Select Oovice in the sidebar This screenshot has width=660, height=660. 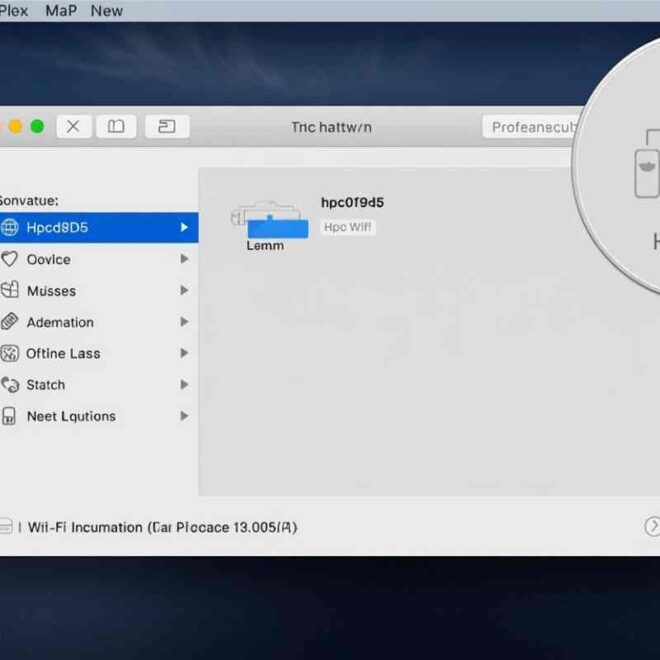coord(99,259)
